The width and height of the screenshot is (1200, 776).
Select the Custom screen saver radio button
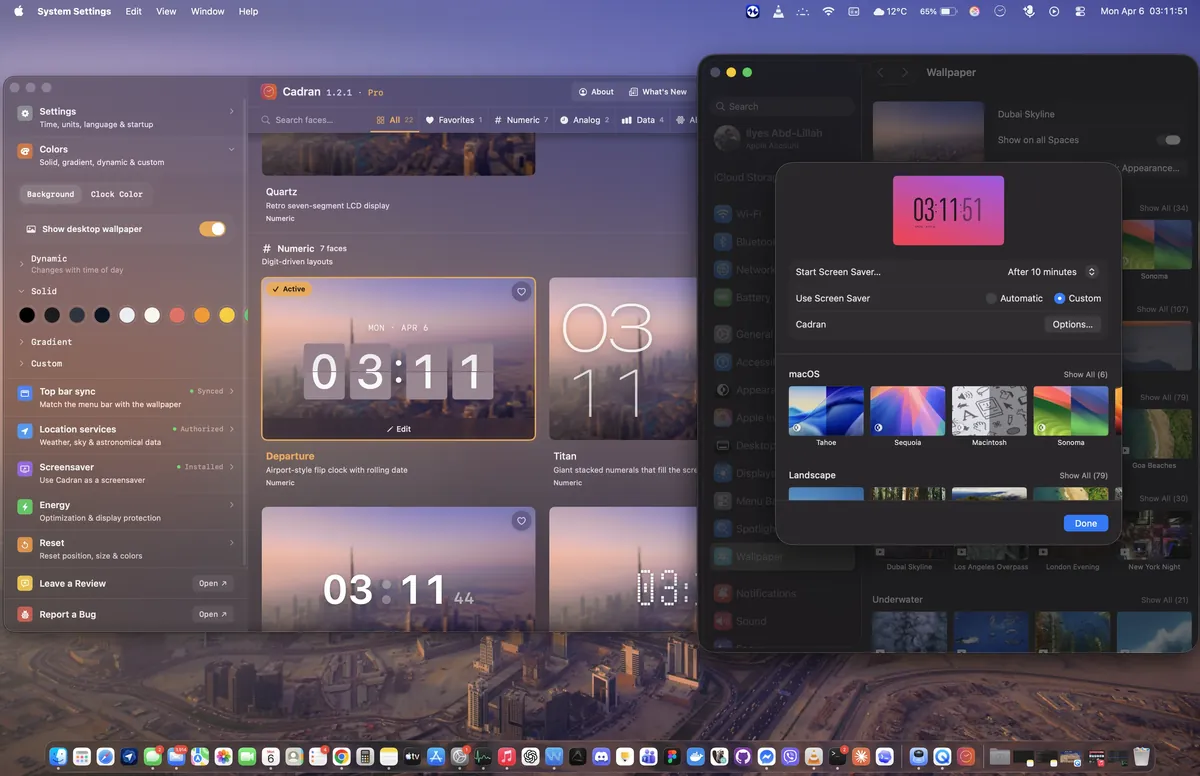click(1060, 298)
